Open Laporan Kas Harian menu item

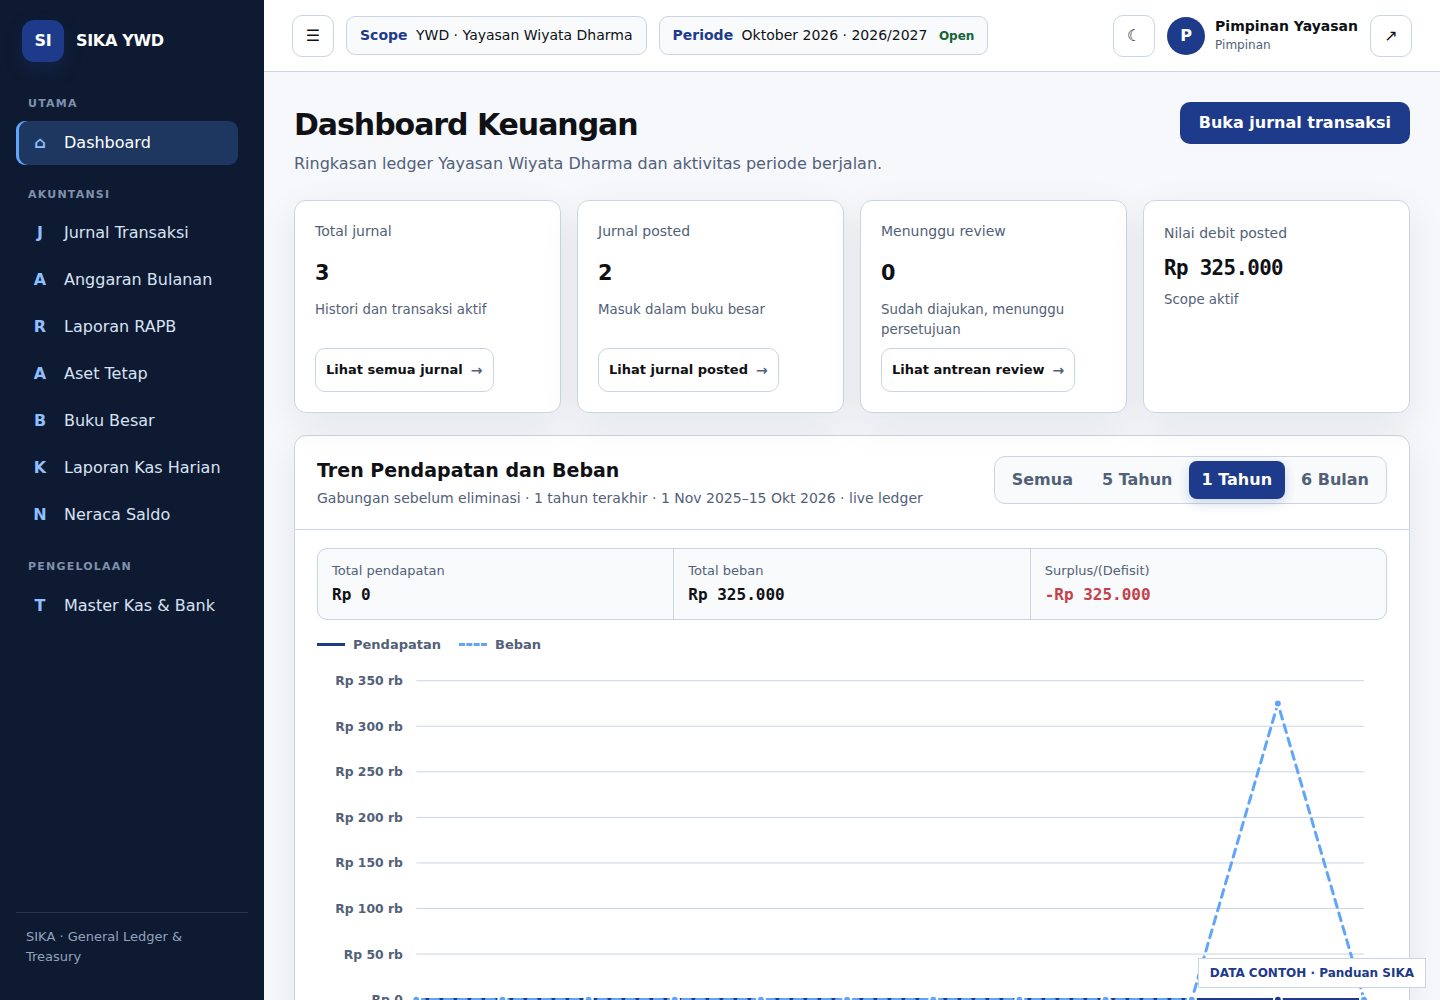(x=127, y=468)
